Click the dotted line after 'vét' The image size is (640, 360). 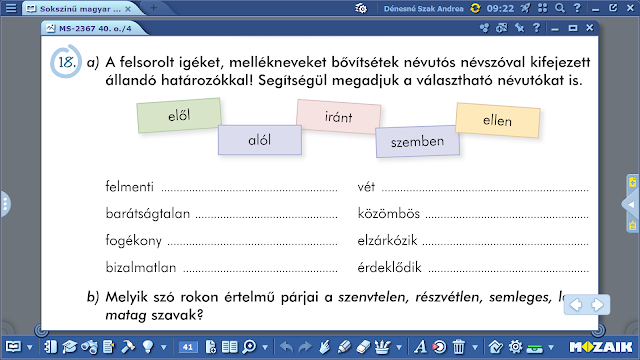[484, 189]
